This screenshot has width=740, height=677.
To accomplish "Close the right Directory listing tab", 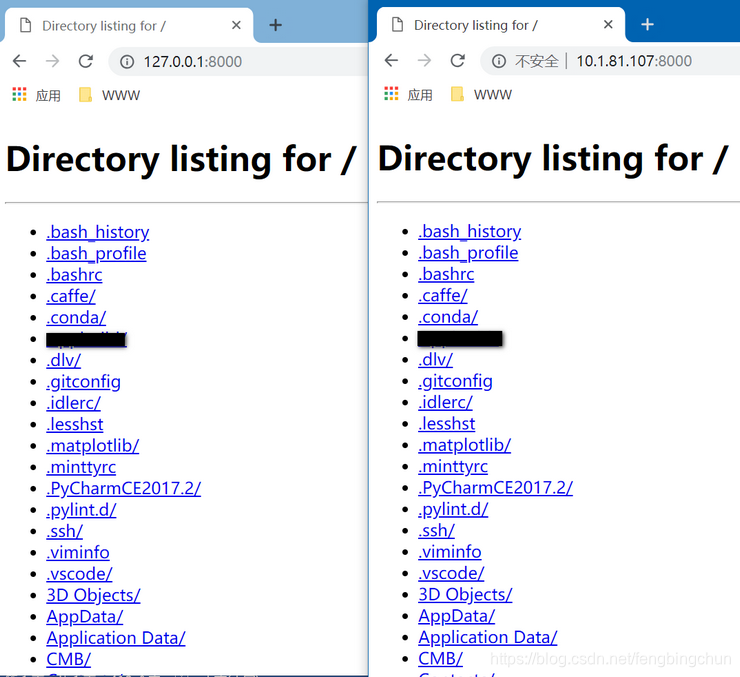I will [x=608, y=24].
